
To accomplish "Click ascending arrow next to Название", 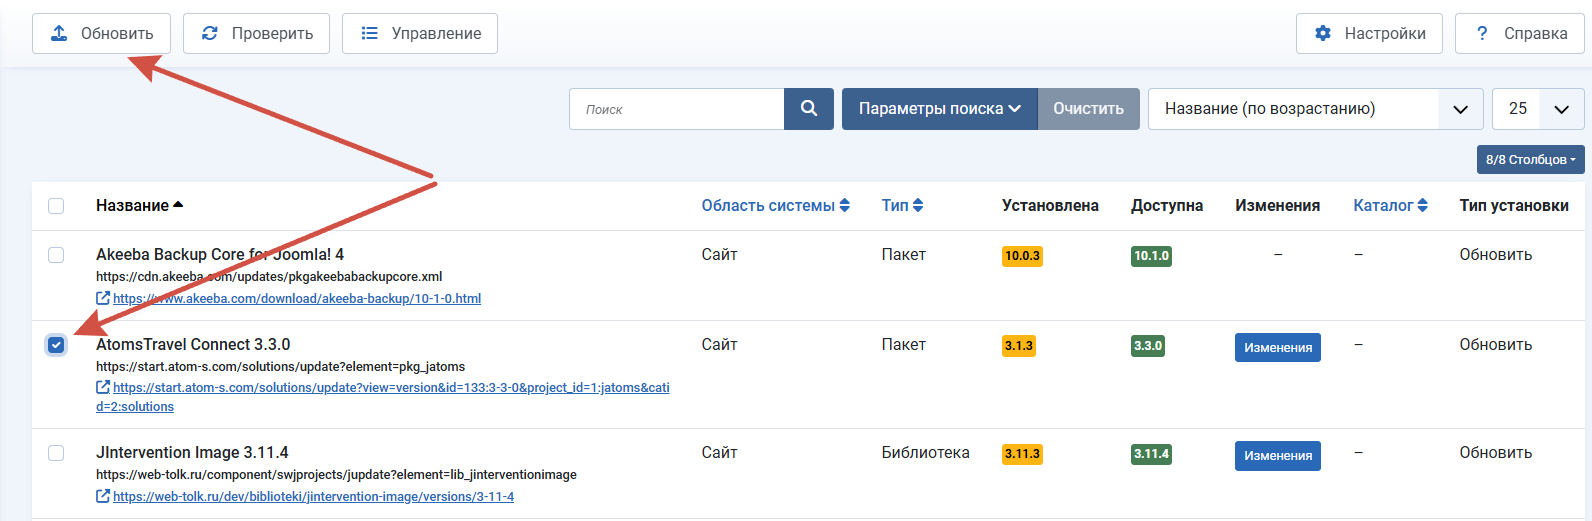I will coord(178,205).
